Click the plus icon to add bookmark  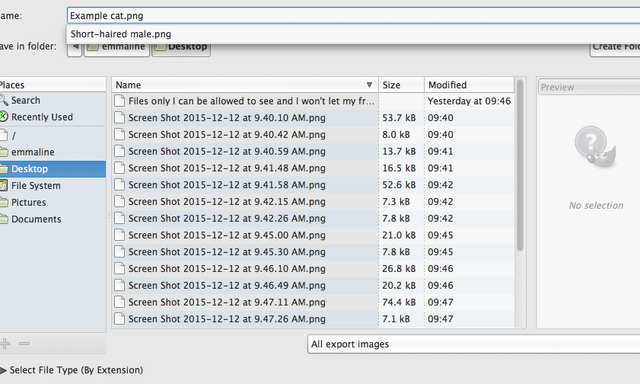pos(5,344)
